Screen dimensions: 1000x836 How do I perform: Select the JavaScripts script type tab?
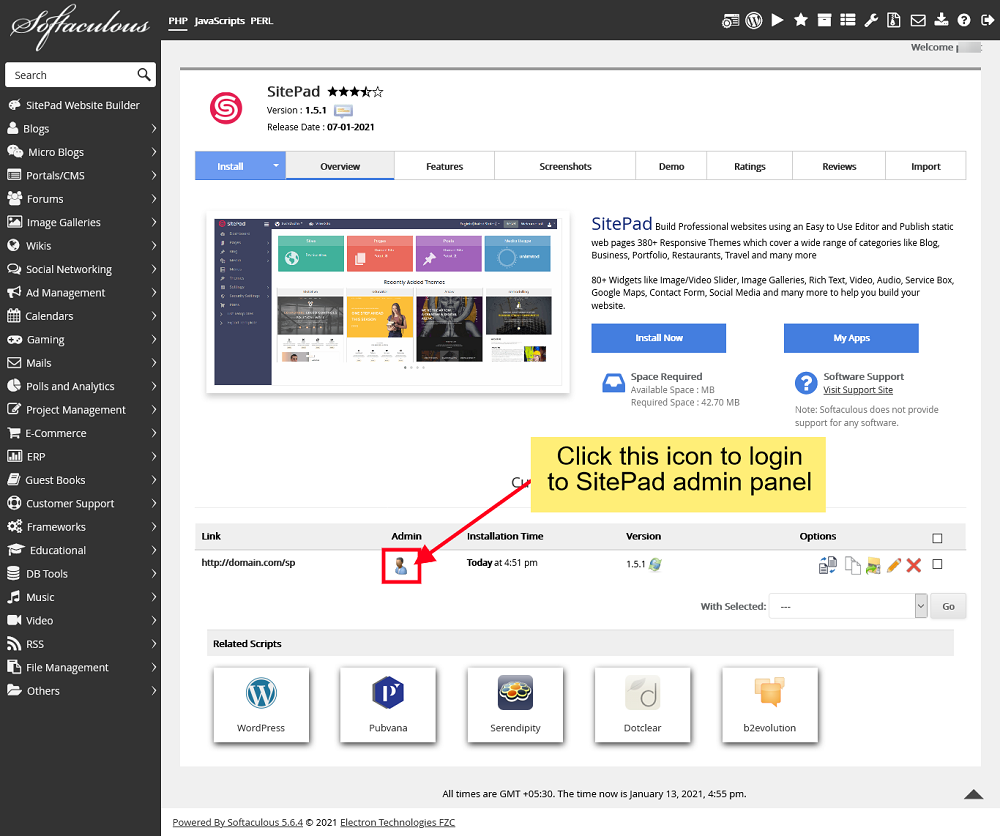click(x=219, y=21)
